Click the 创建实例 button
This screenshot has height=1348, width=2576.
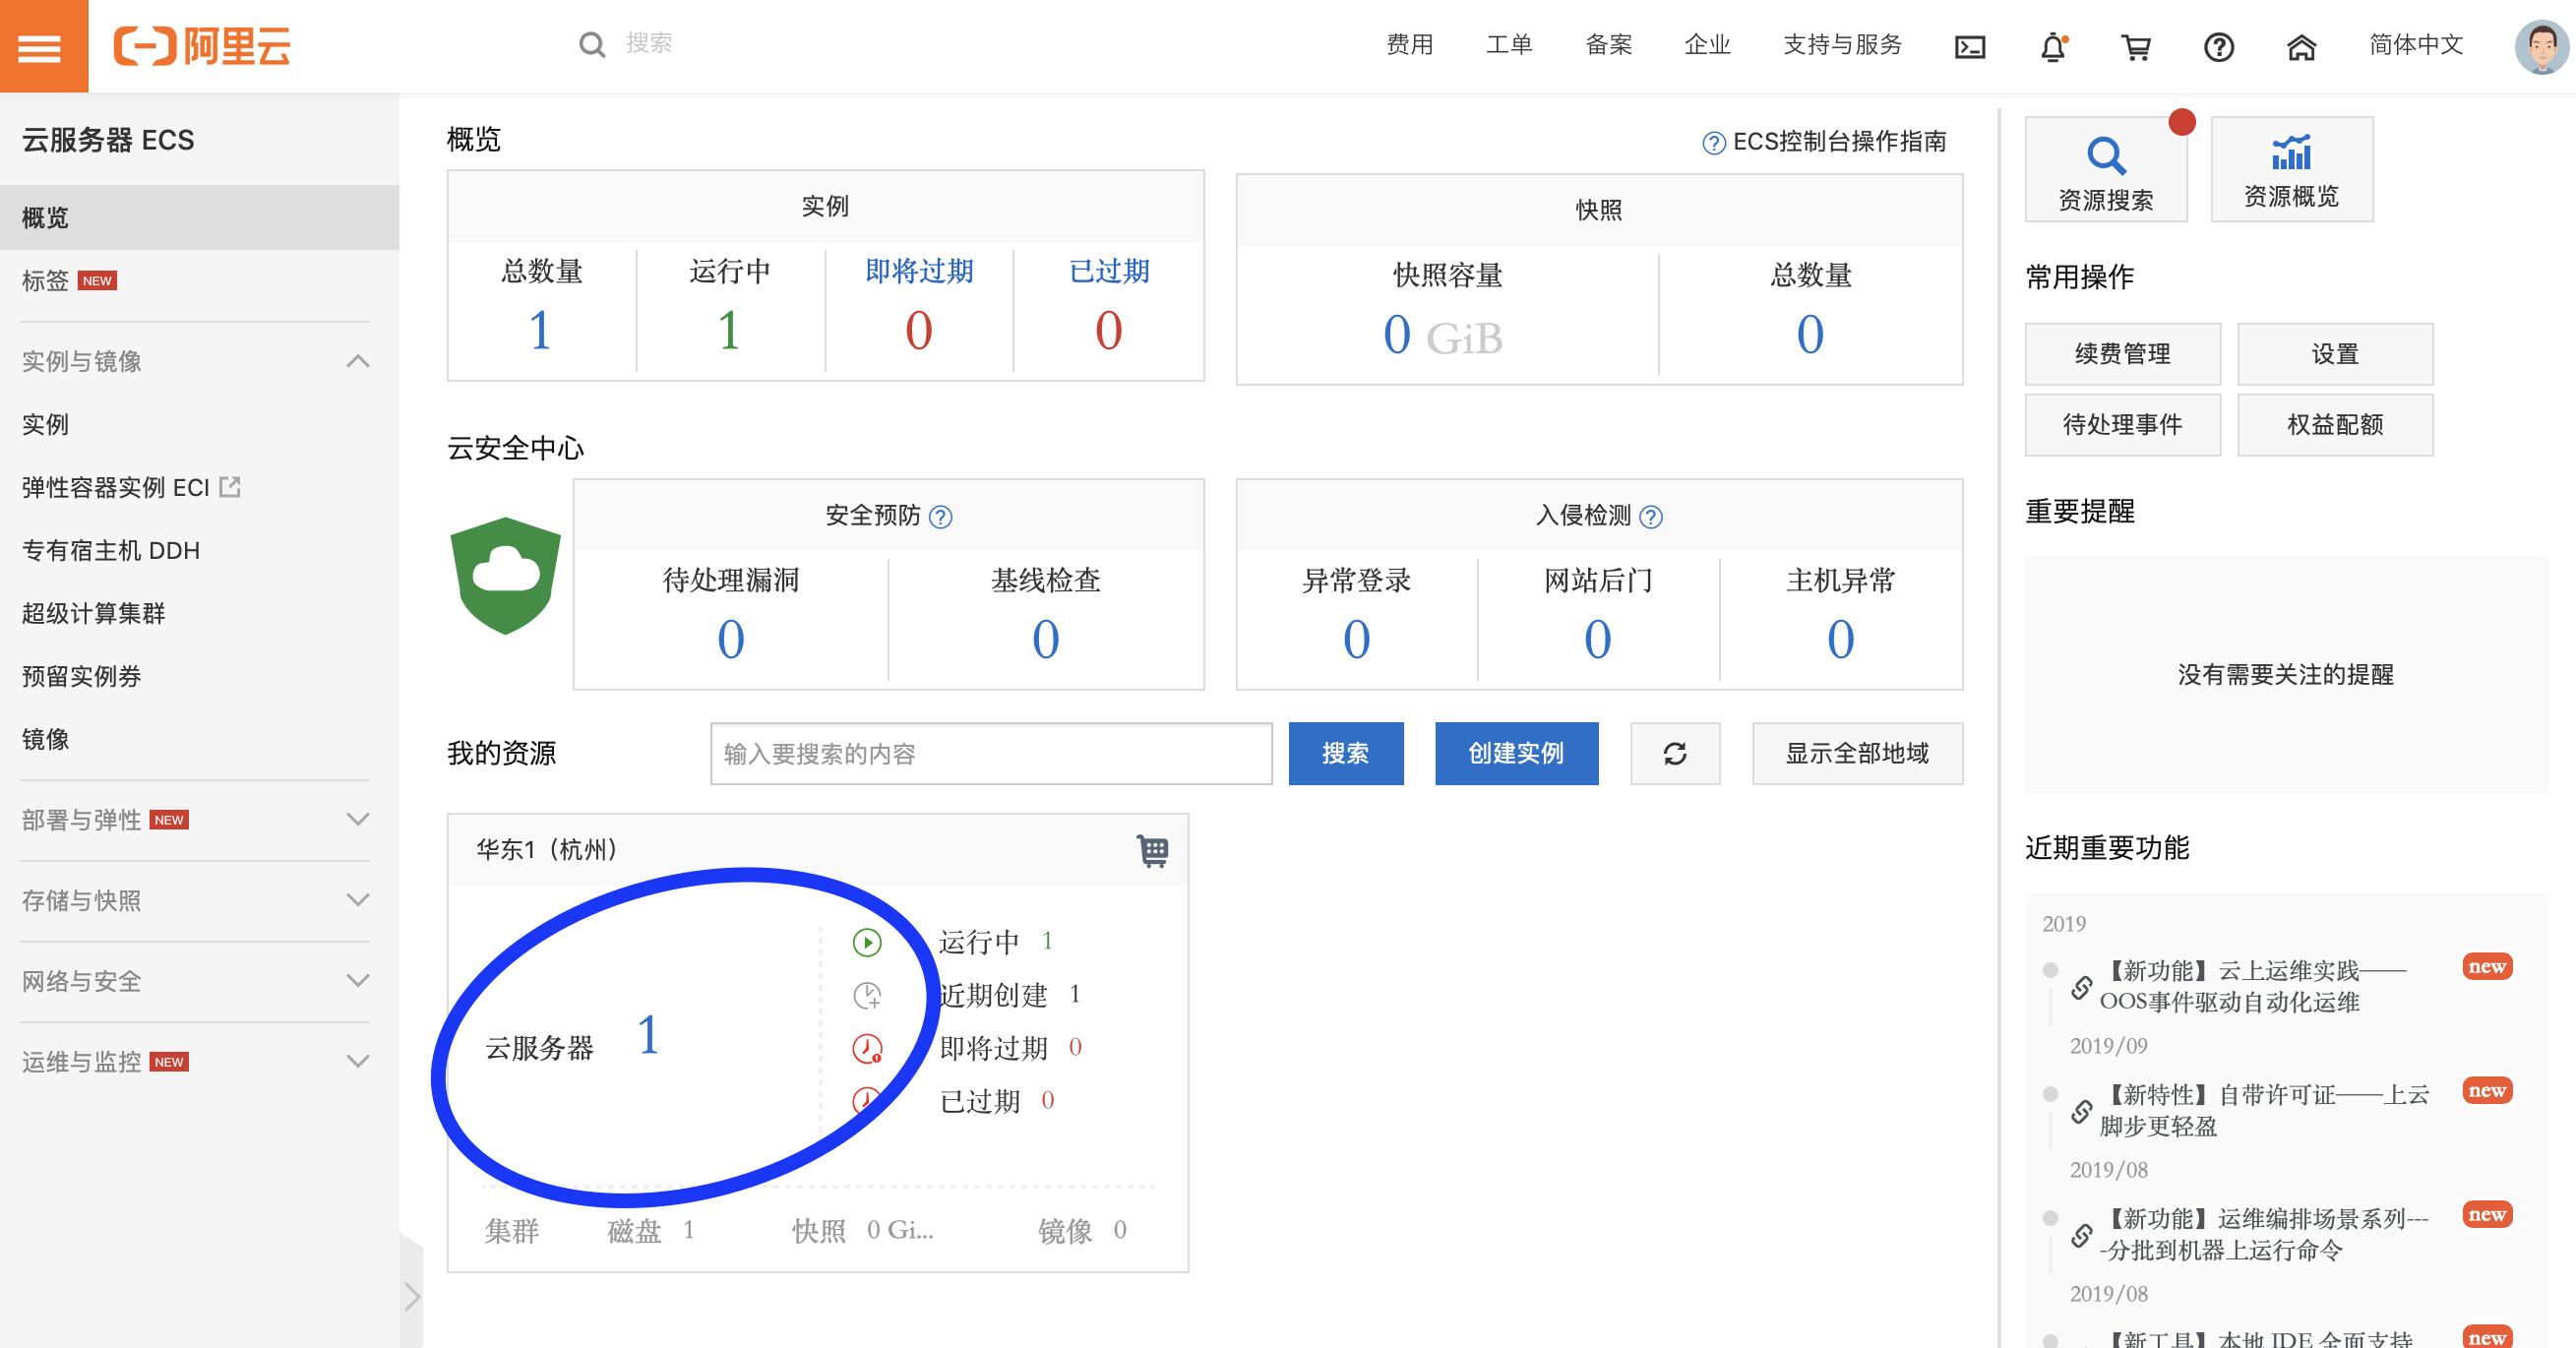(x=1516, y=754)
